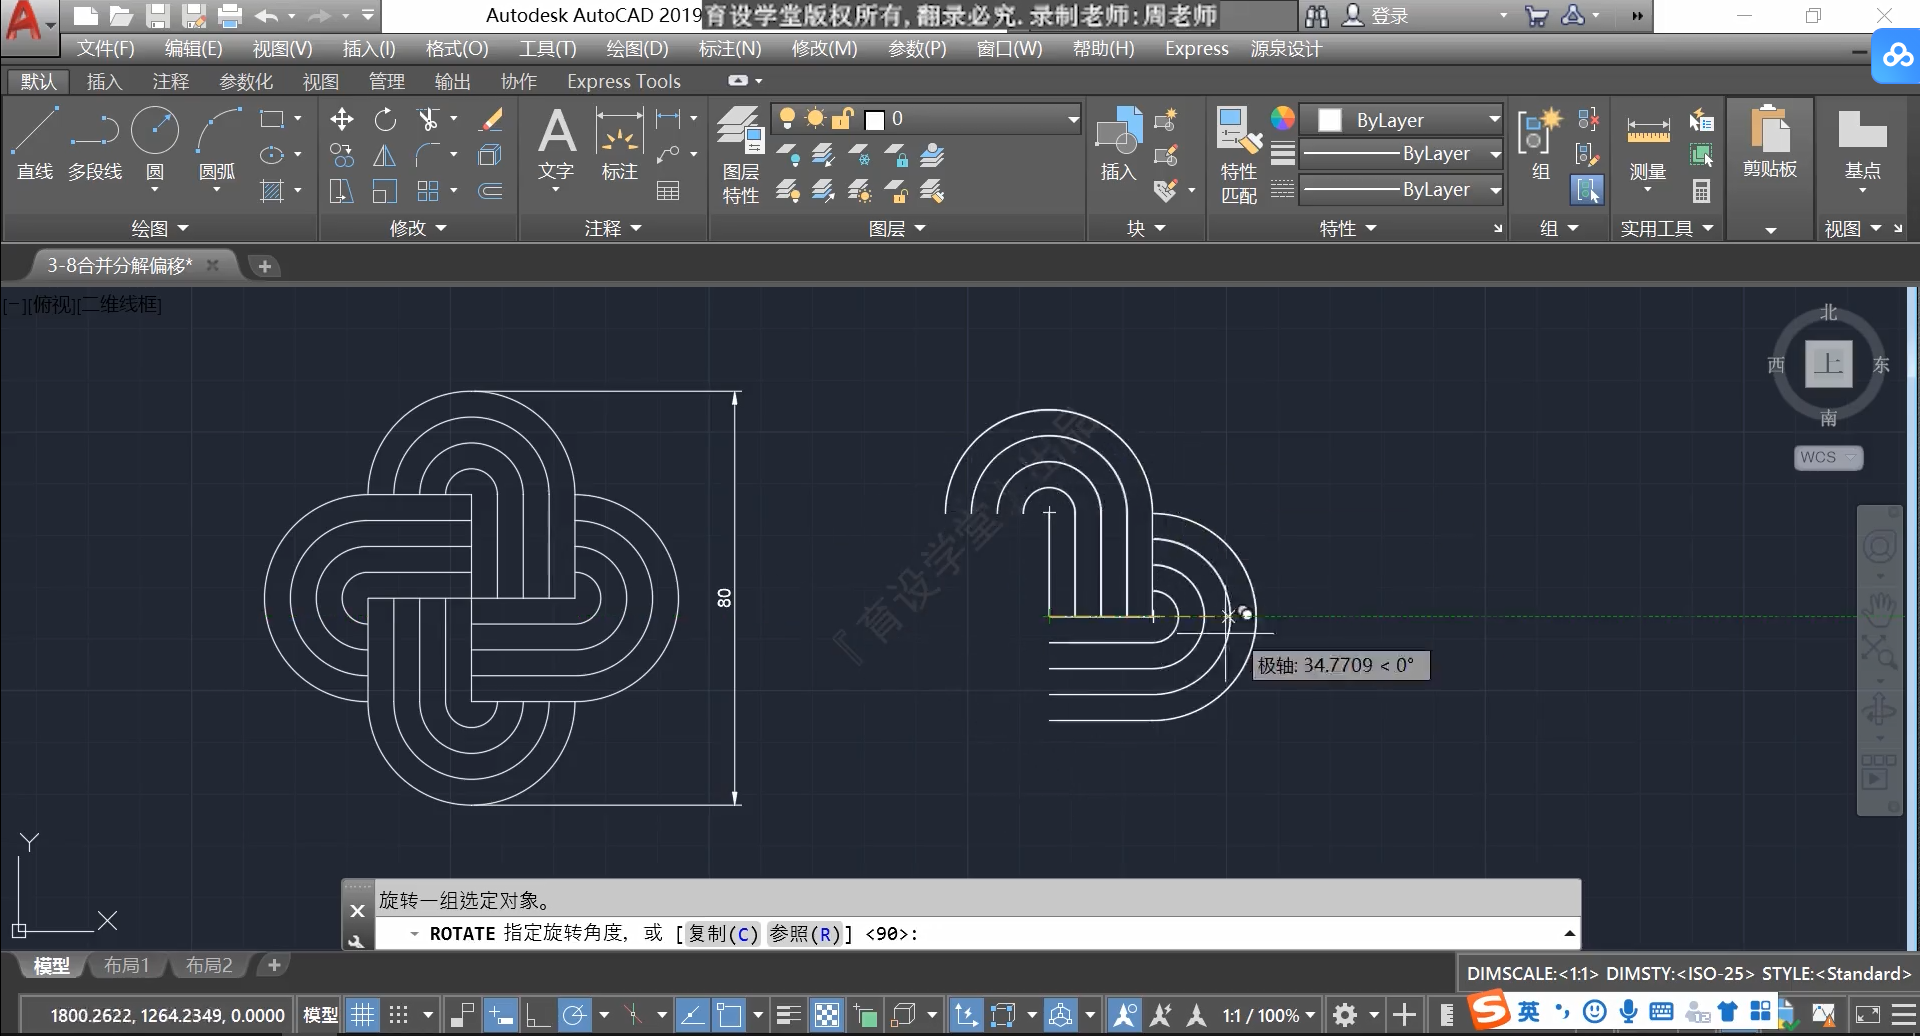Click the Trim scissors icon

[x=428, y=120]
